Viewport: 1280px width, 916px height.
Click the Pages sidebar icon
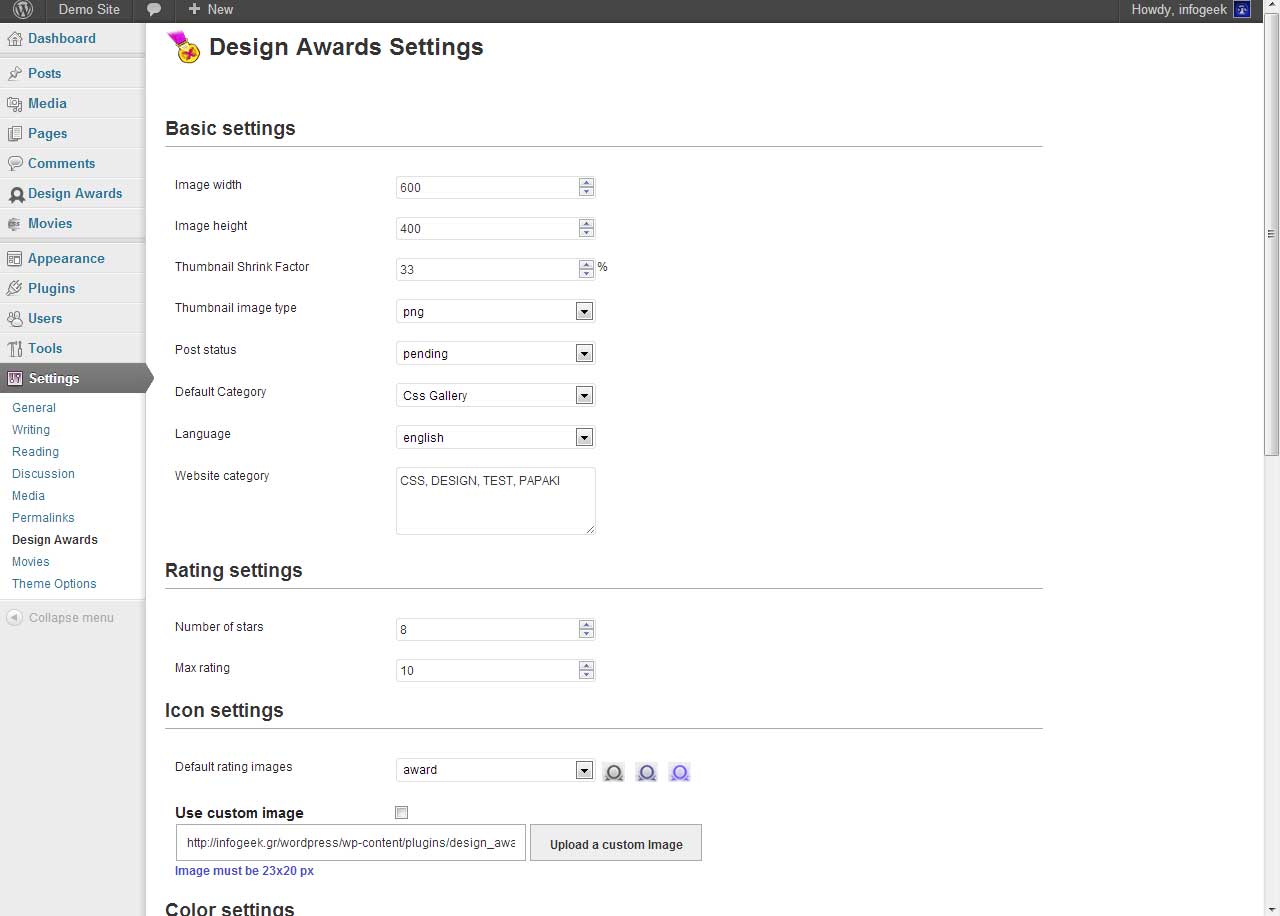point(15,134)
